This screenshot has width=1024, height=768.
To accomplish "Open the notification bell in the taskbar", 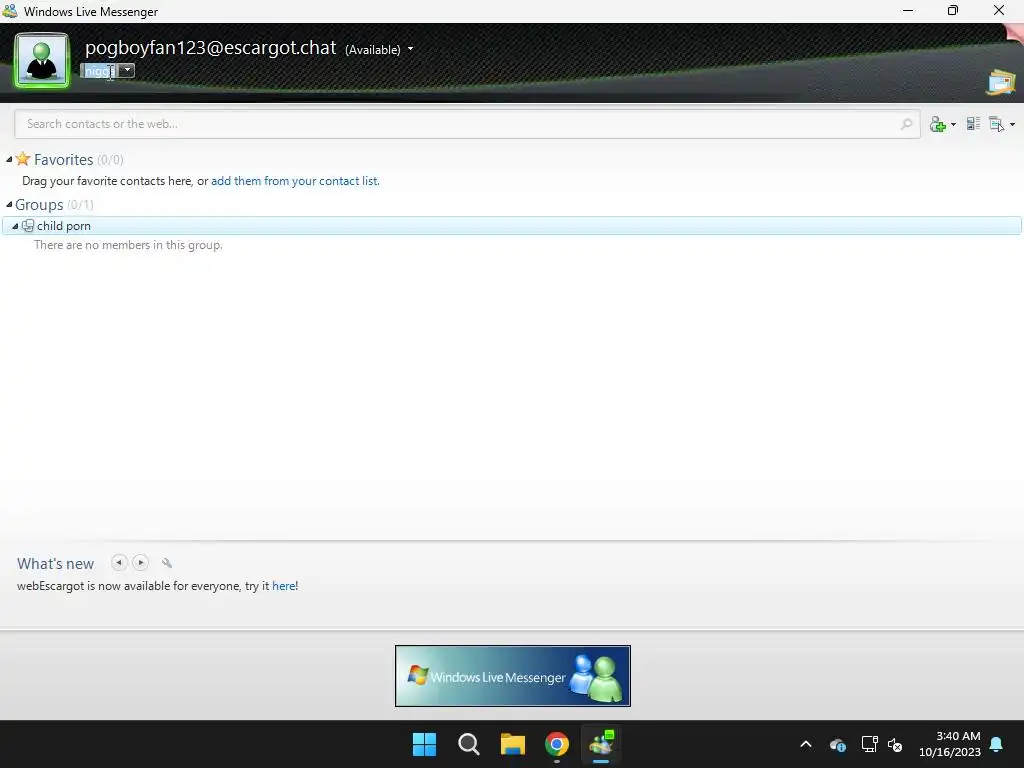I will 997,744.
